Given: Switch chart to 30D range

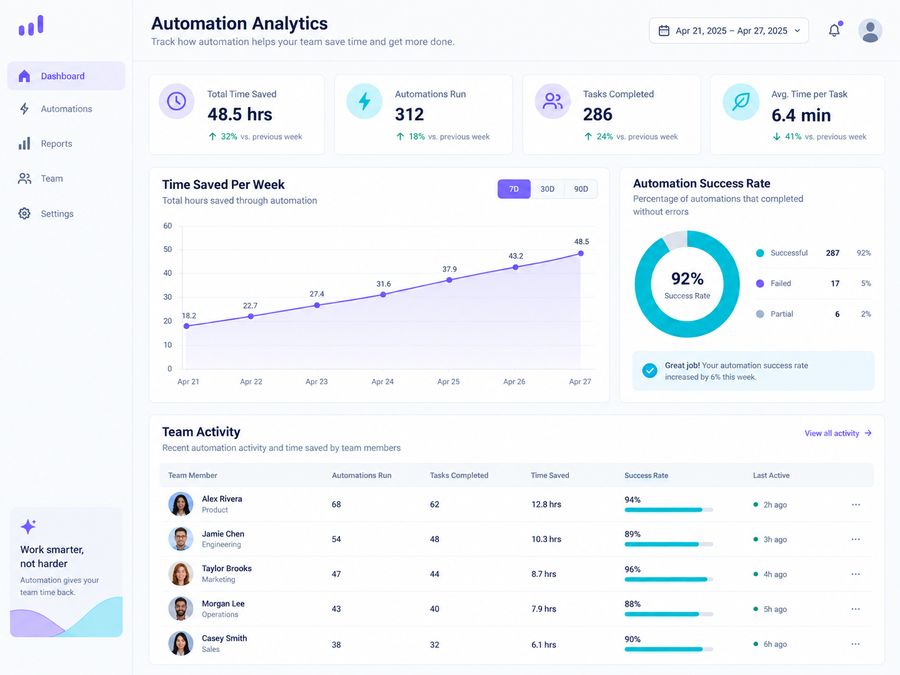Looking at the screenshot, I should pyautogui.click(x=548, y=189).
